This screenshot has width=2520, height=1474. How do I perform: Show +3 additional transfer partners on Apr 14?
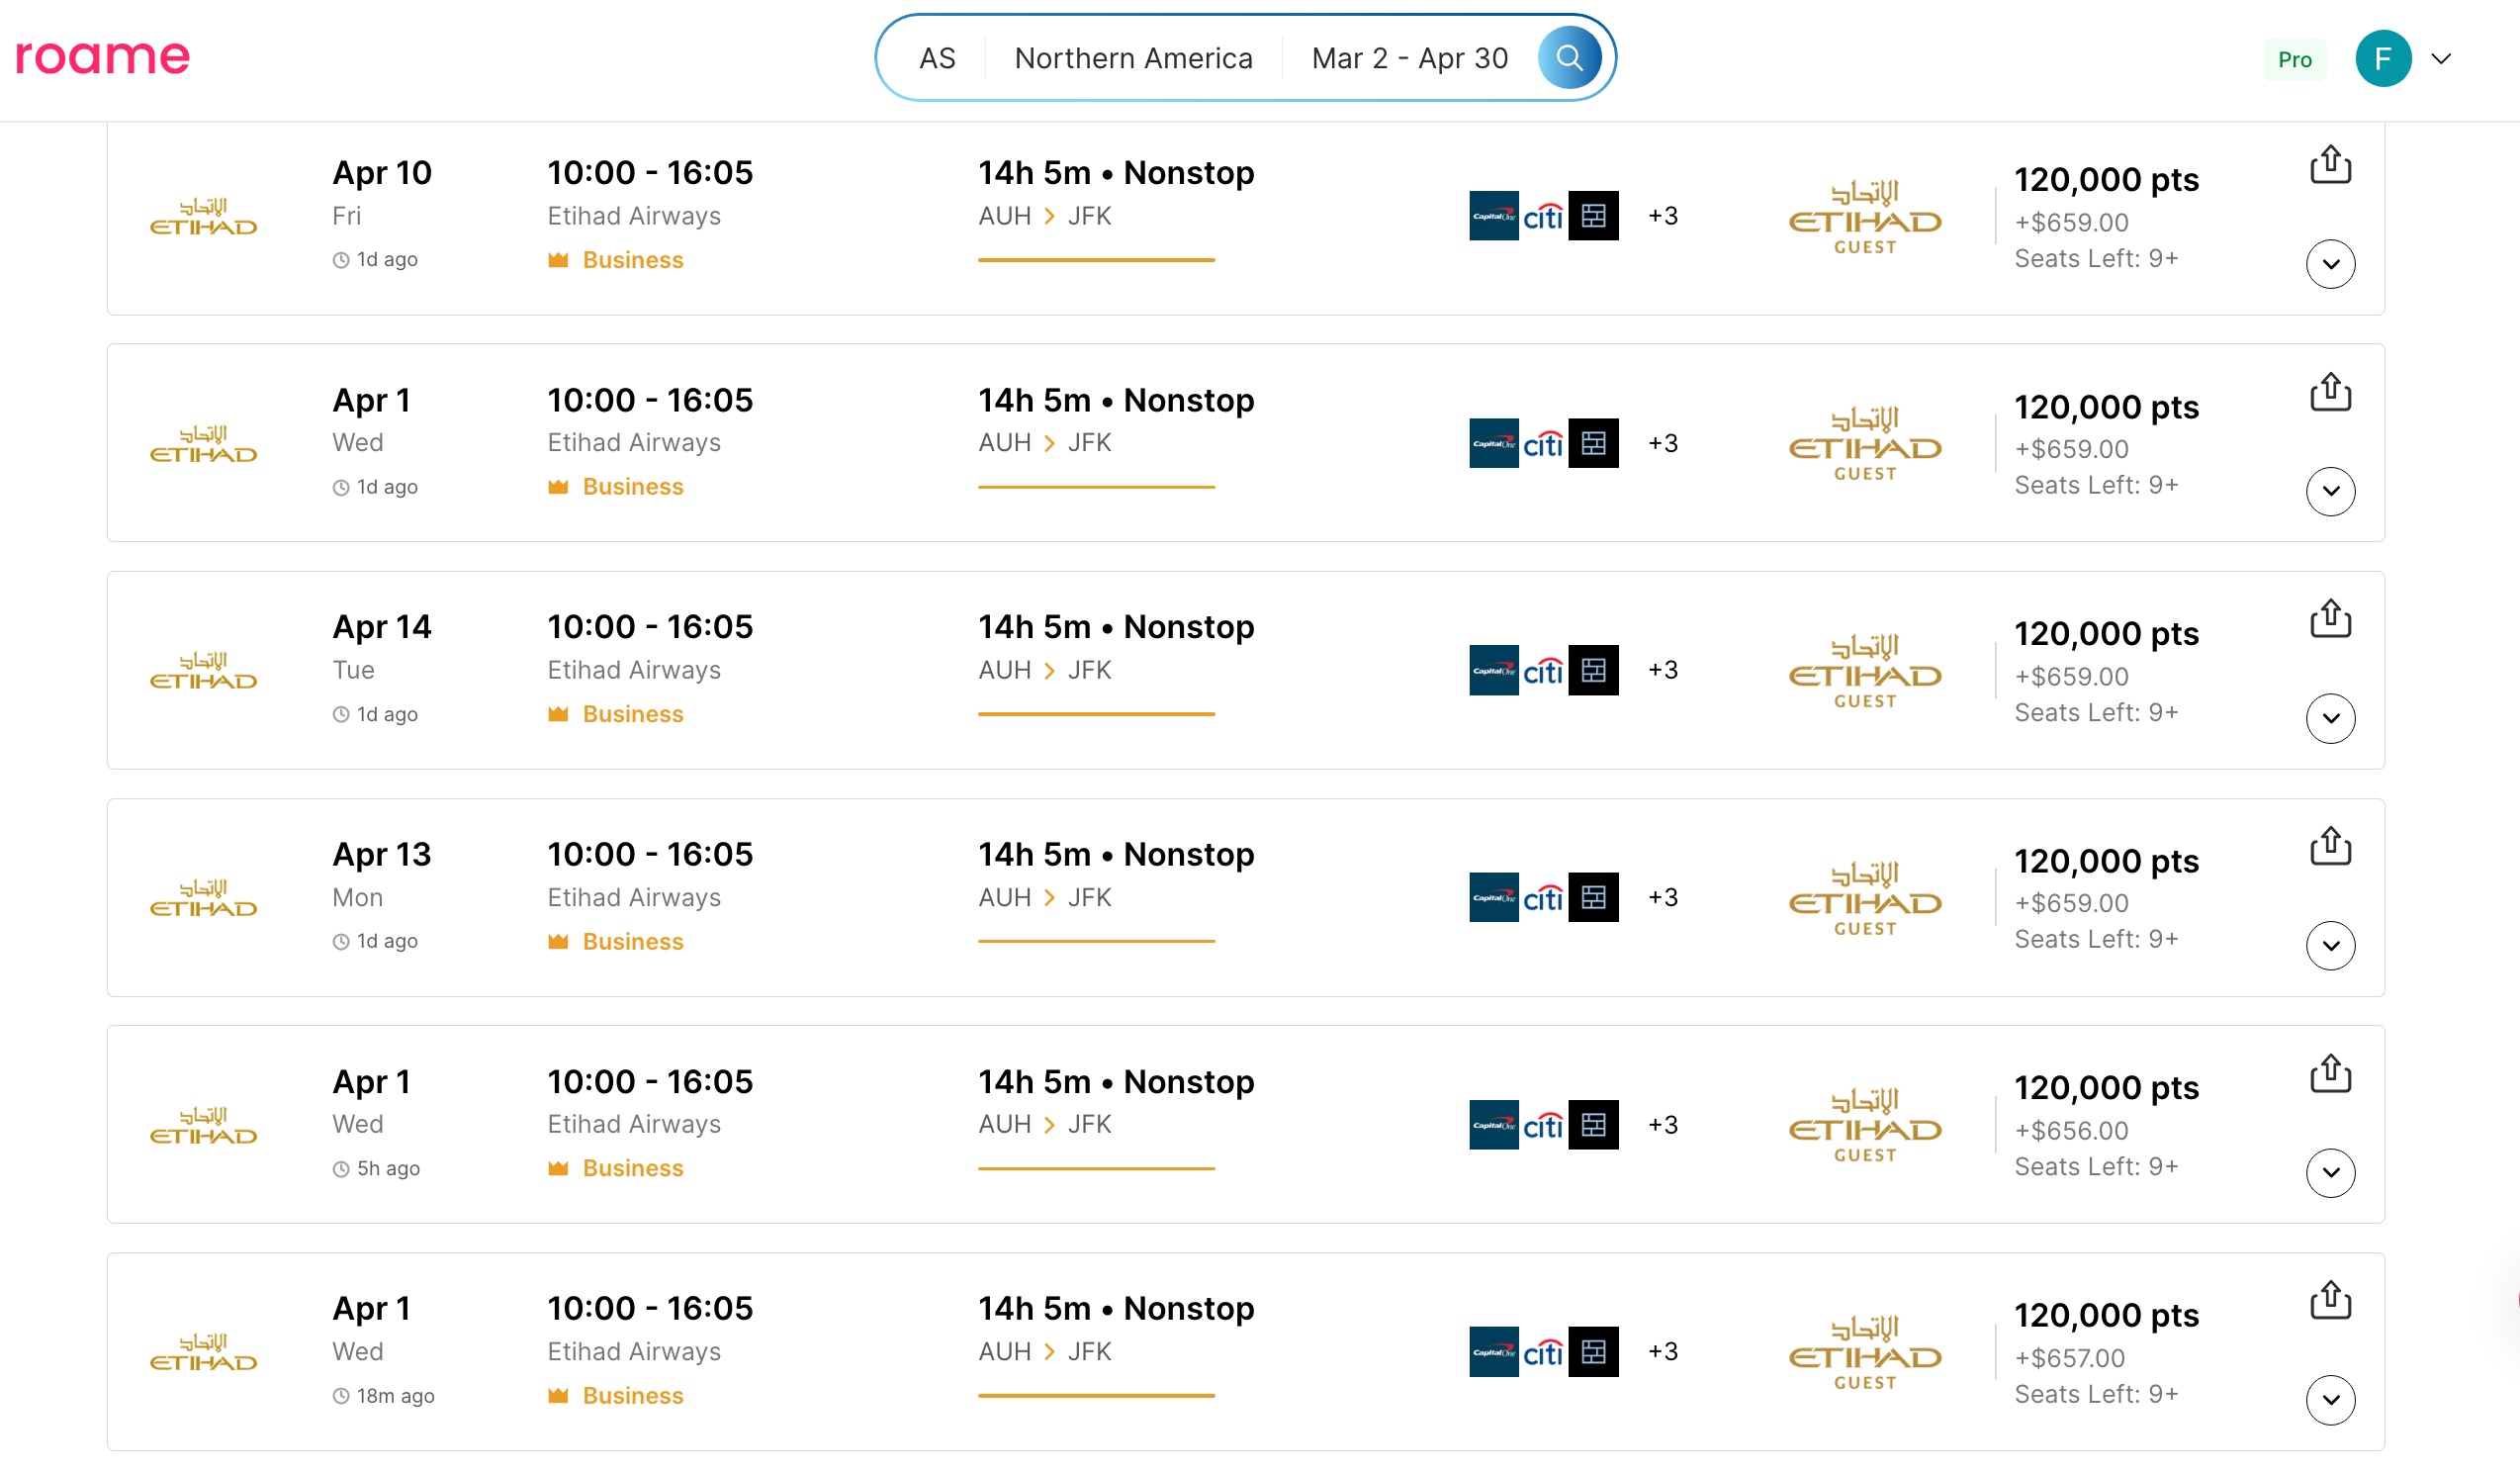tap(1664, 670)
